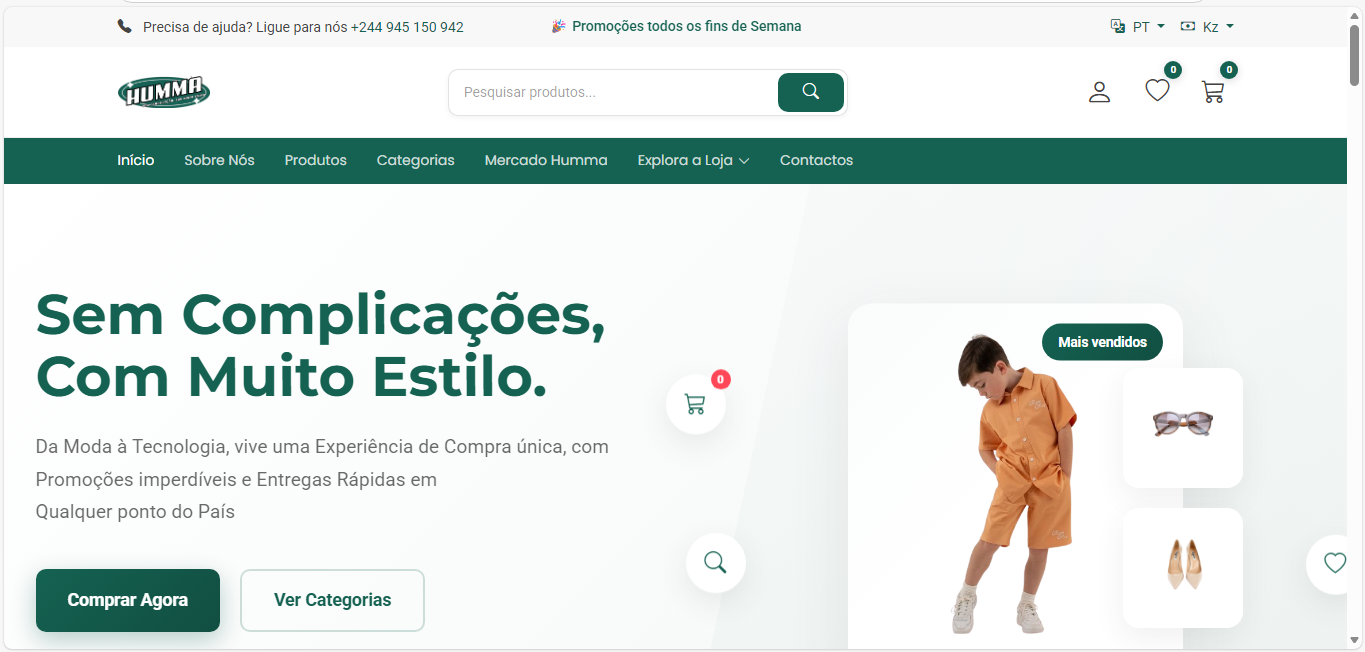Image resolution: width=1365 pixels, height=652 pixels.
Task: Click the floating magnifier circle icon
Action: pos(716,563)
